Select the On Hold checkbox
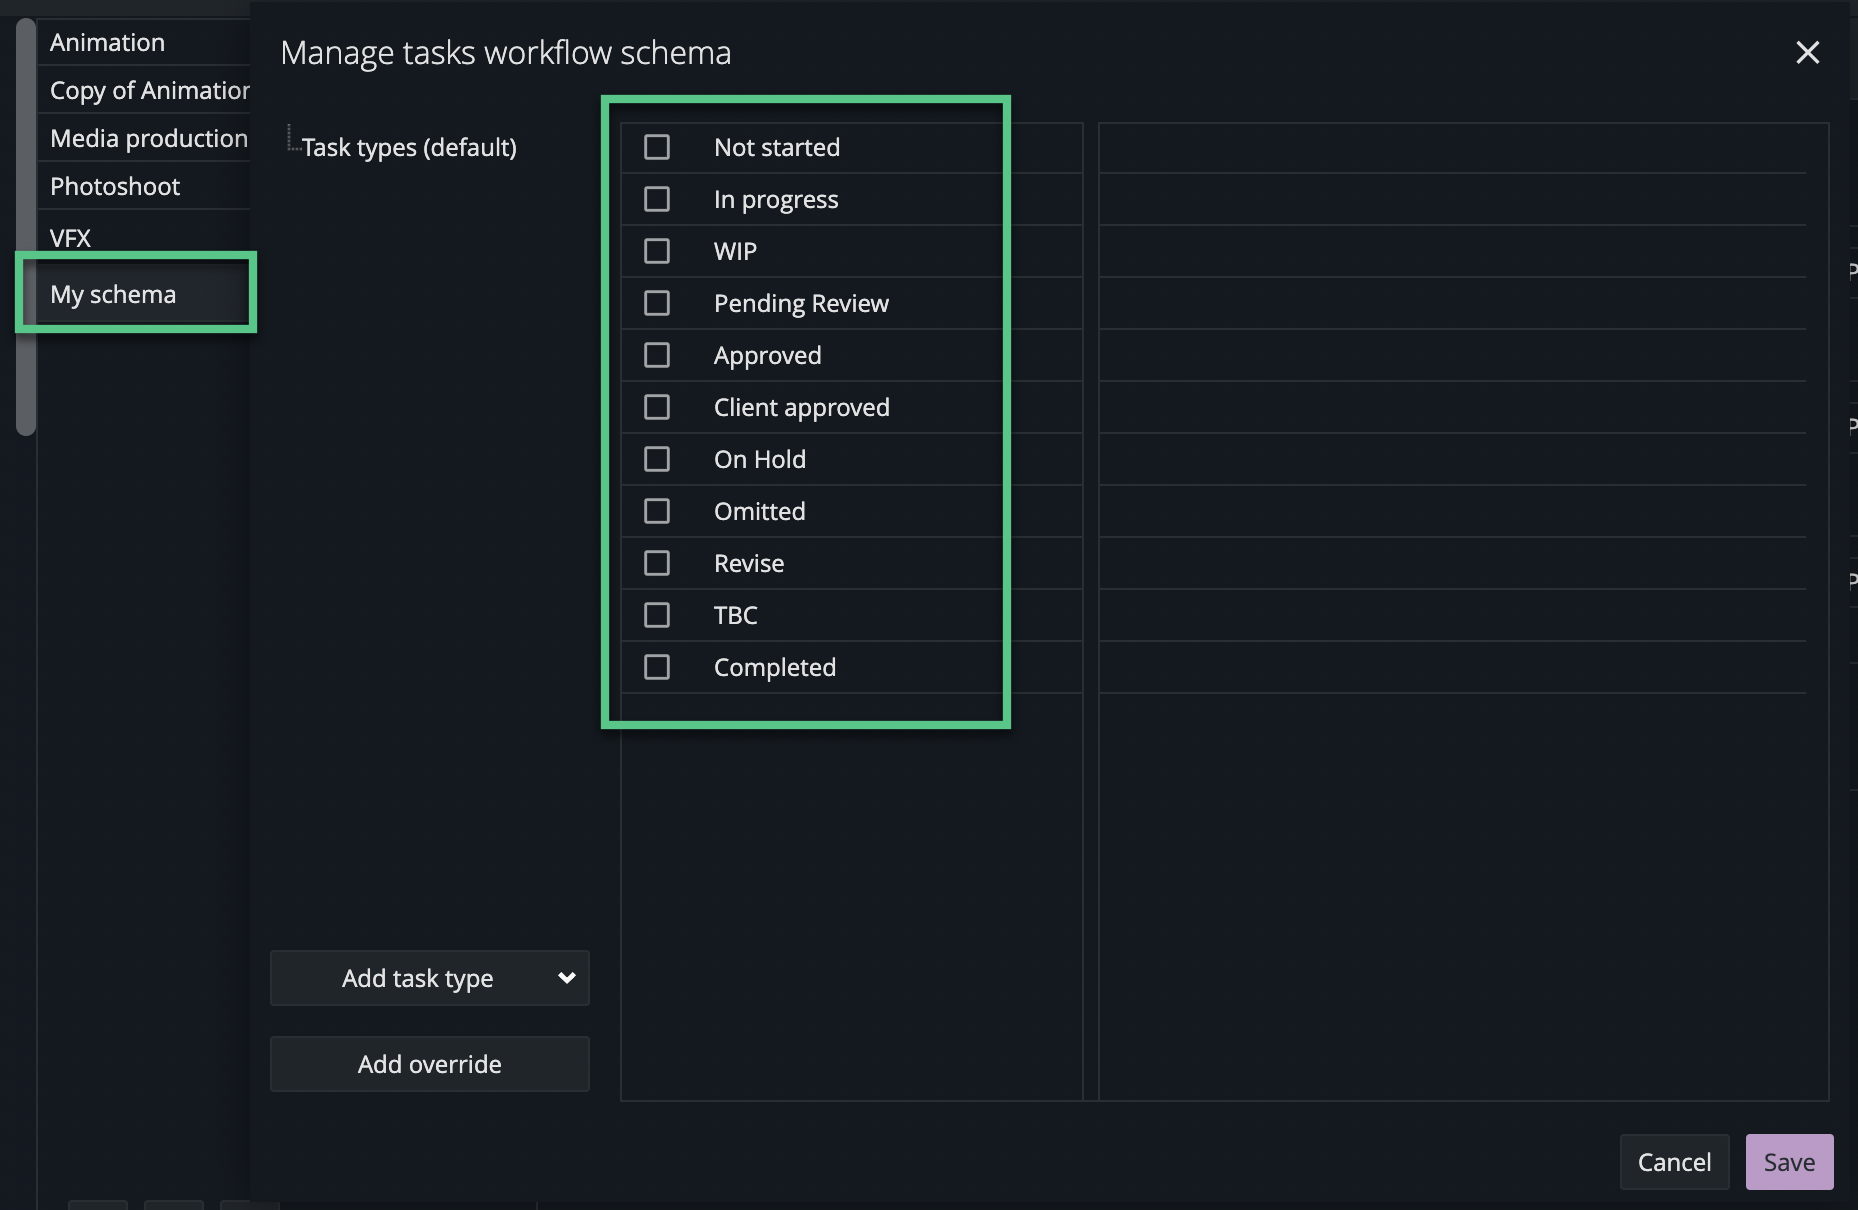 click(x=657, y=459)
